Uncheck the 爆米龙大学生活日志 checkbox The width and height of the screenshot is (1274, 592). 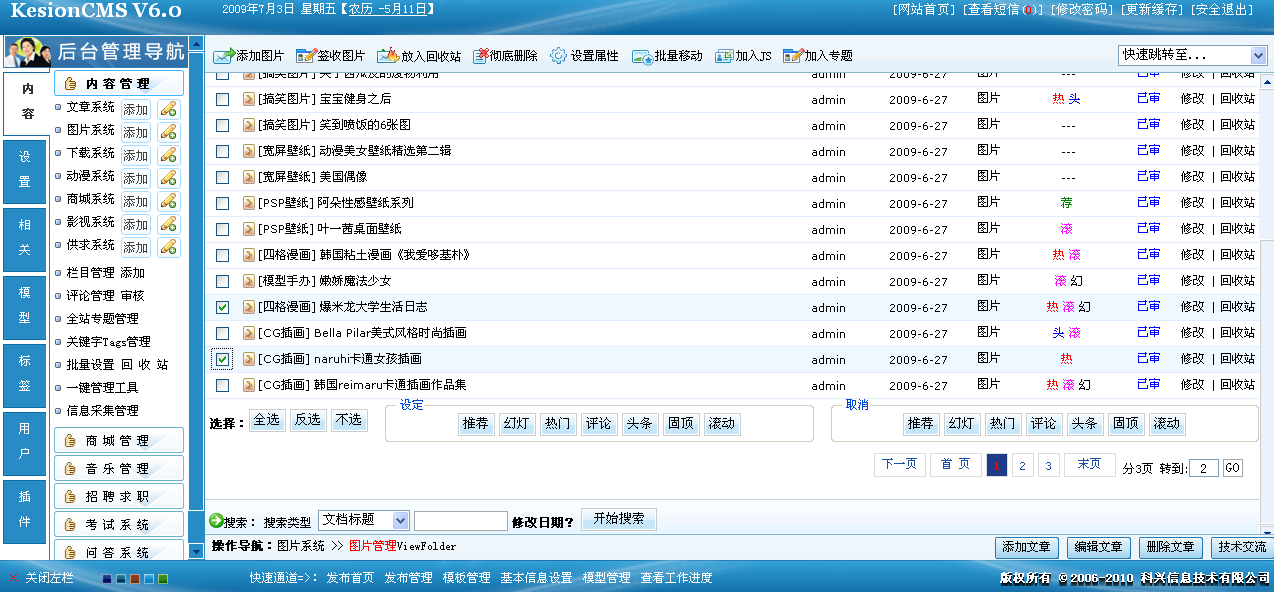coord(223,307)
